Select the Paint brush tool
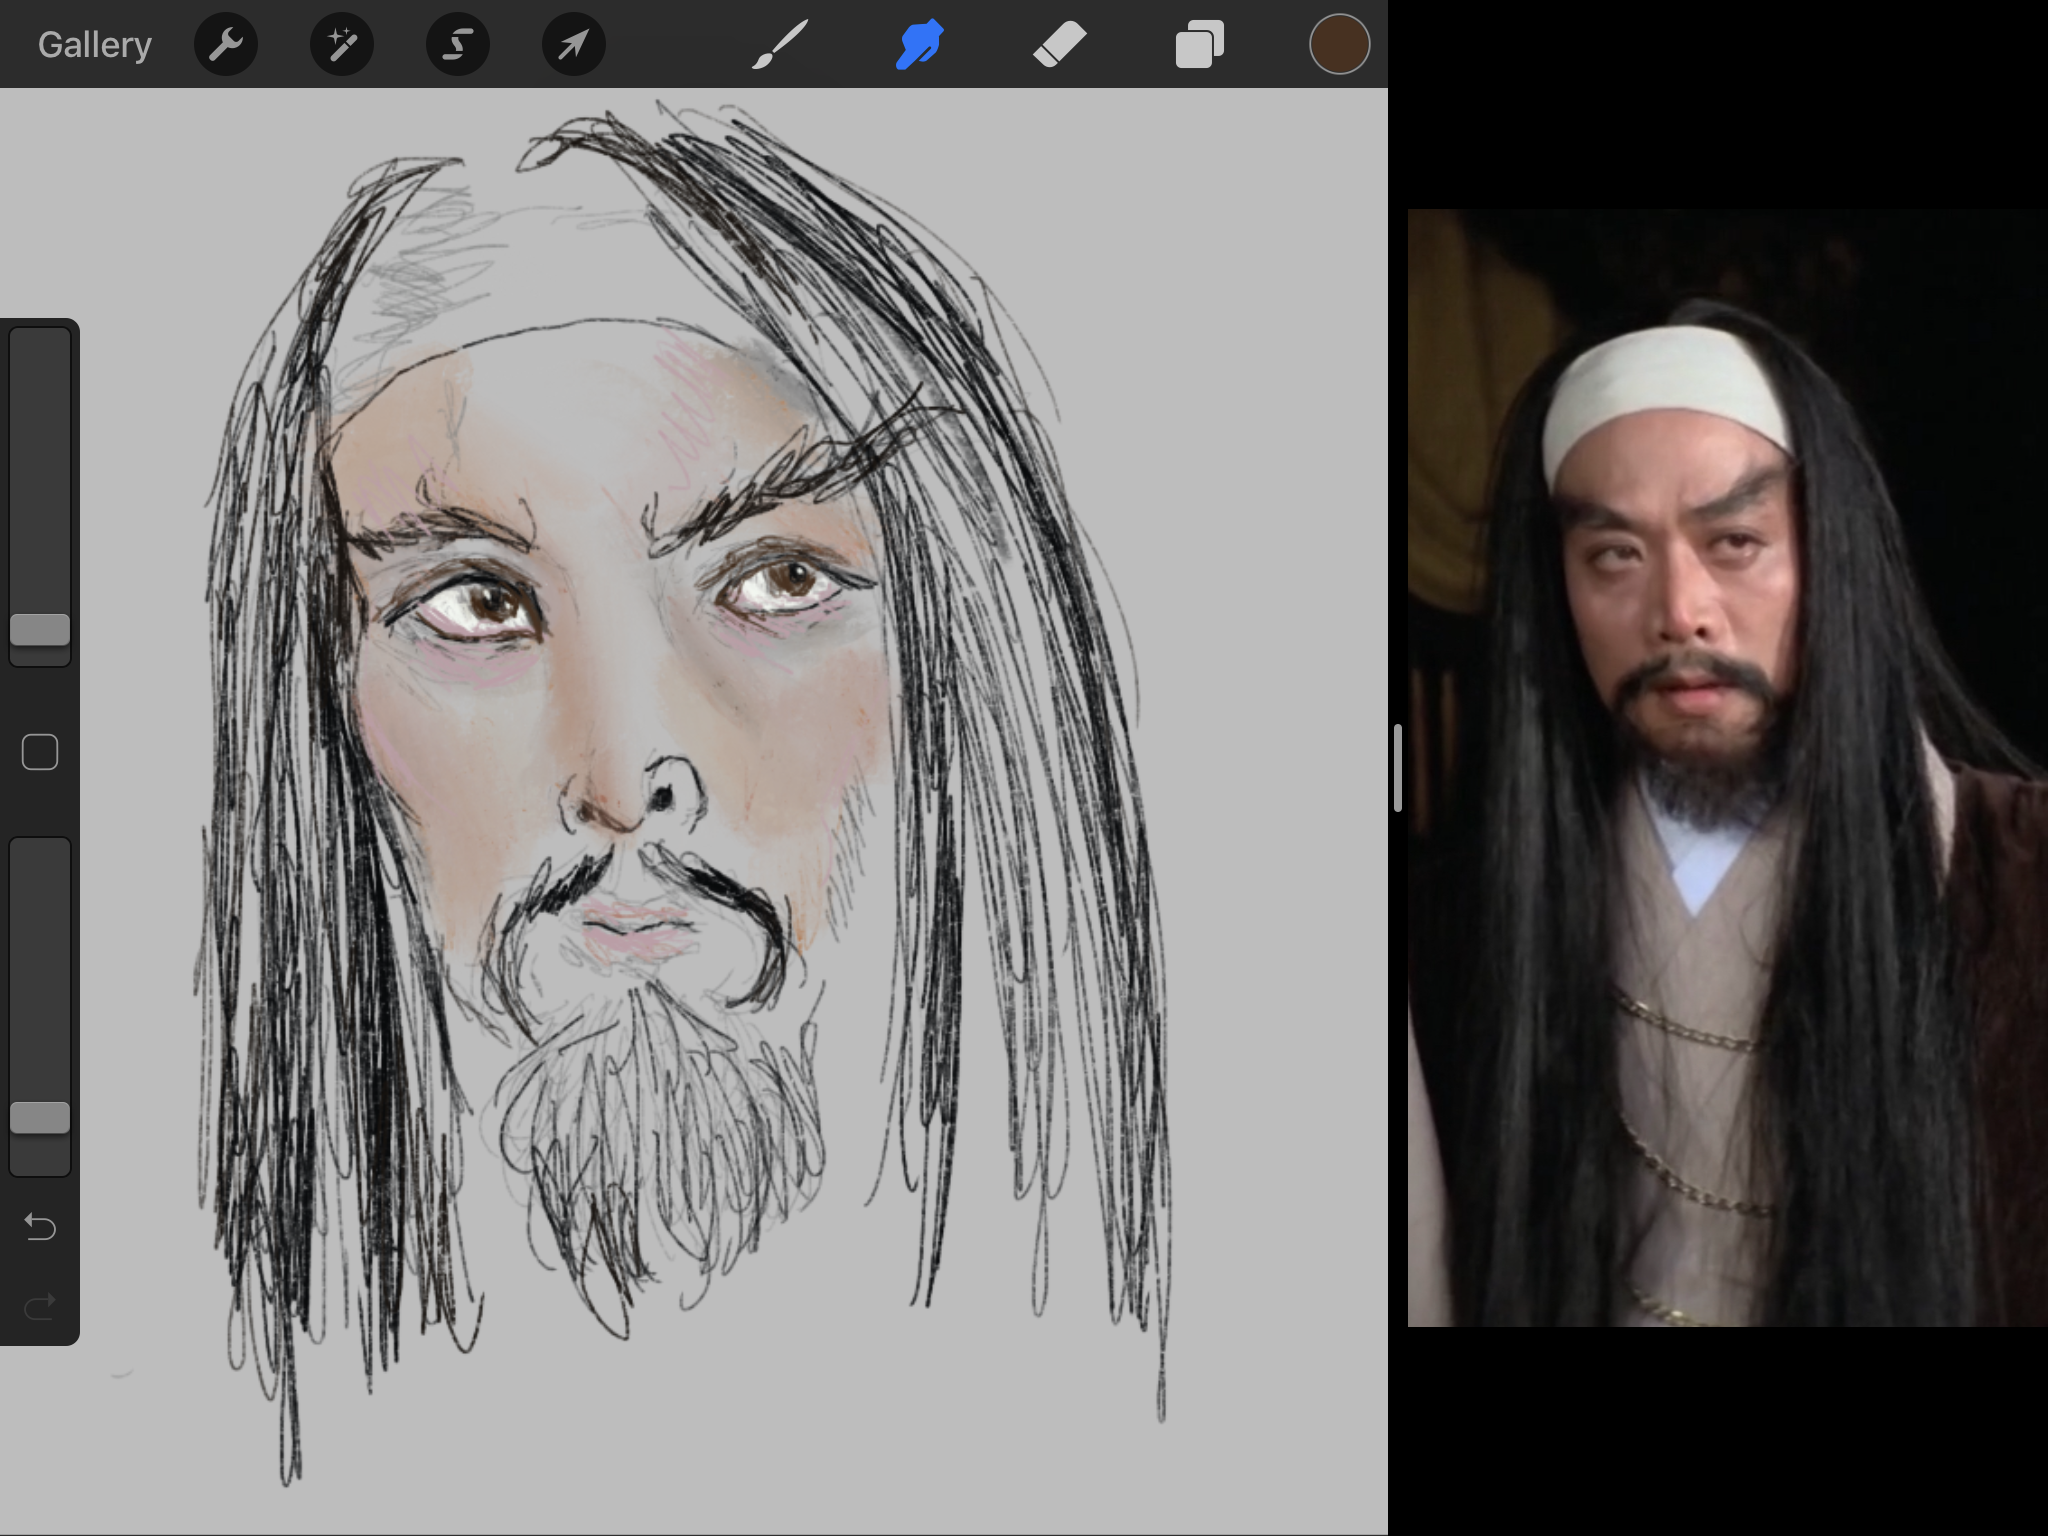 [780, 45]
